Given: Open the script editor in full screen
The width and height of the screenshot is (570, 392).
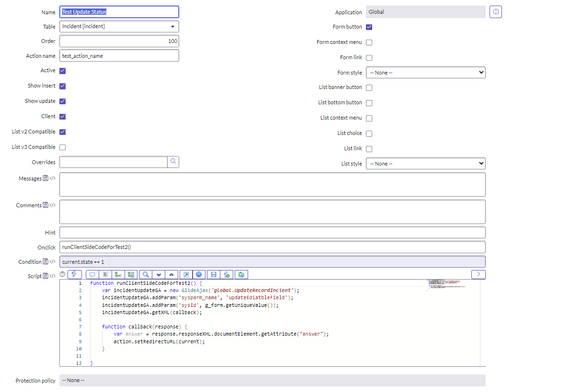Looking at the screenshot, I should [186, 275].
